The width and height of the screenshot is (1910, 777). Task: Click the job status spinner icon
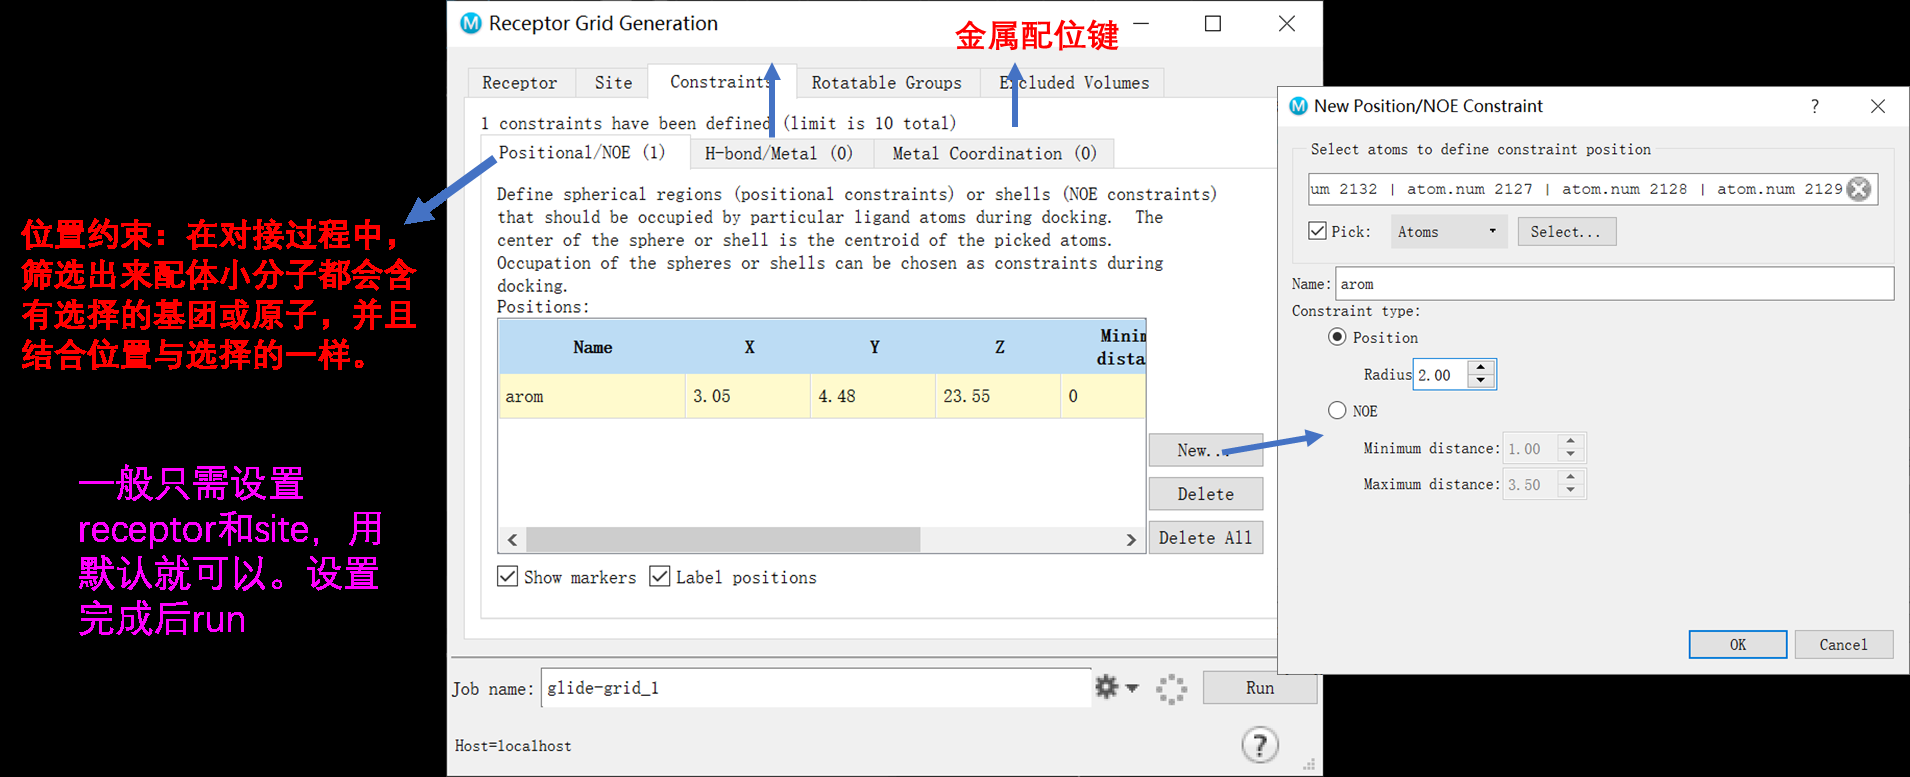1171,688
